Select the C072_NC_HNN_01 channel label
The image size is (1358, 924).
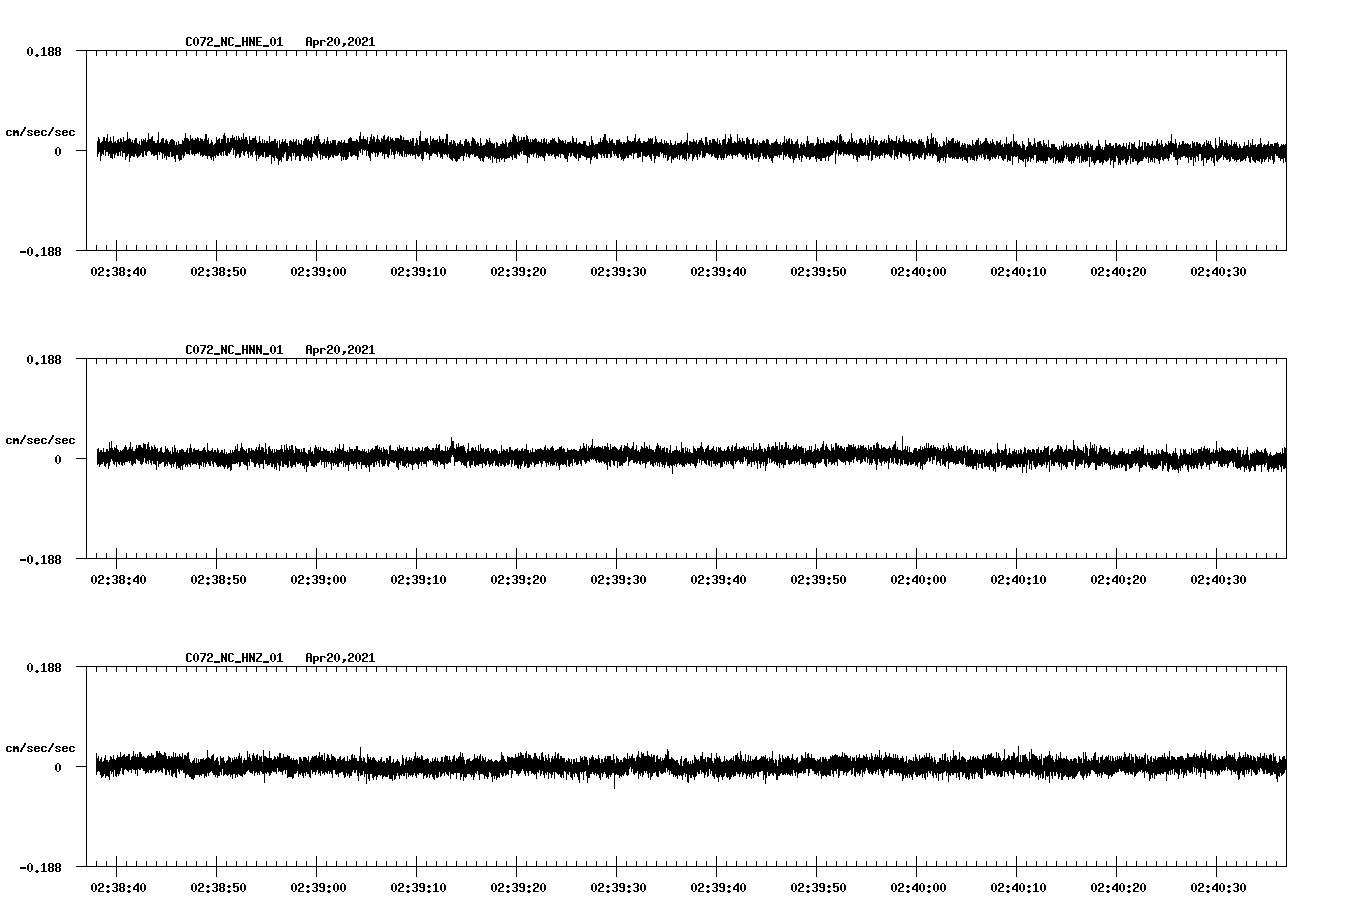point(233,349)
